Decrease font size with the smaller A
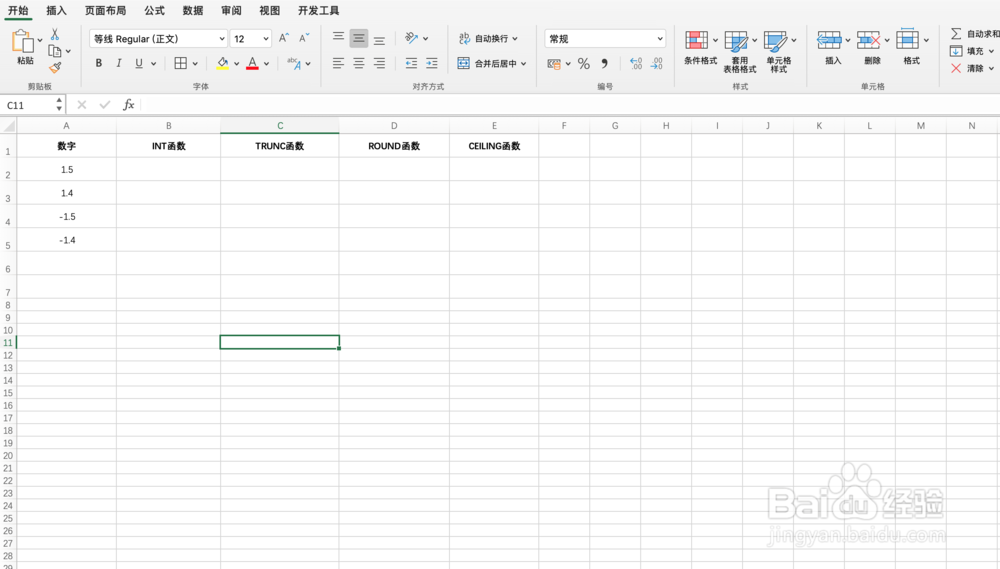The image size is (1000, 569). pyautogui.click(x=304, y=38)
